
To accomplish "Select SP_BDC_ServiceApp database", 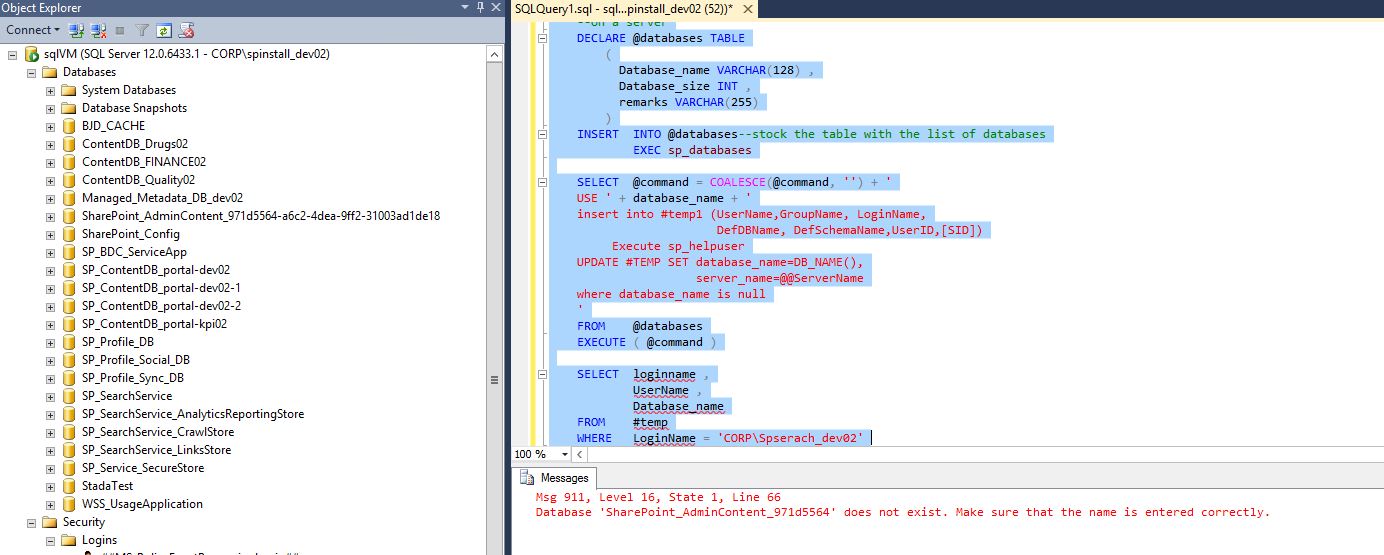I will 134,252.
